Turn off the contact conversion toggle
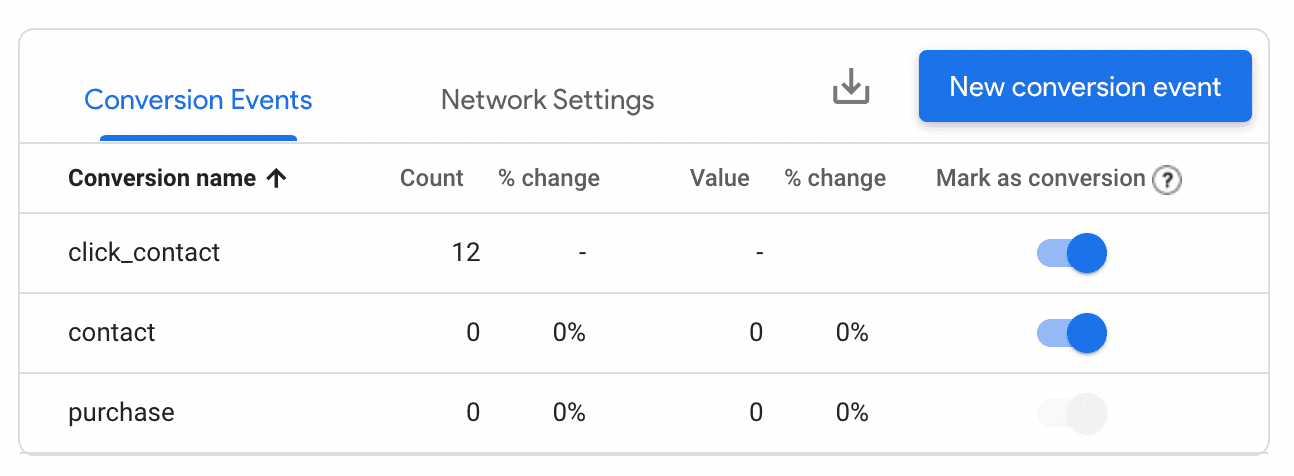The image size is (1294, 476). (x=1072, y=333)
